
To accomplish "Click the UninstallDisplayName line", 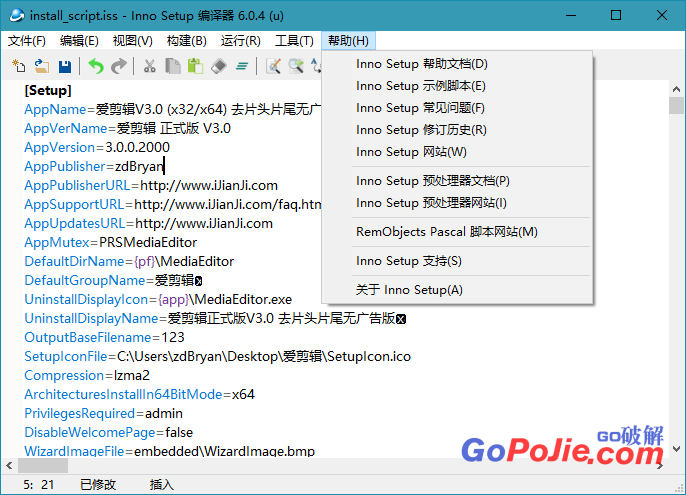I will (215, 319).
